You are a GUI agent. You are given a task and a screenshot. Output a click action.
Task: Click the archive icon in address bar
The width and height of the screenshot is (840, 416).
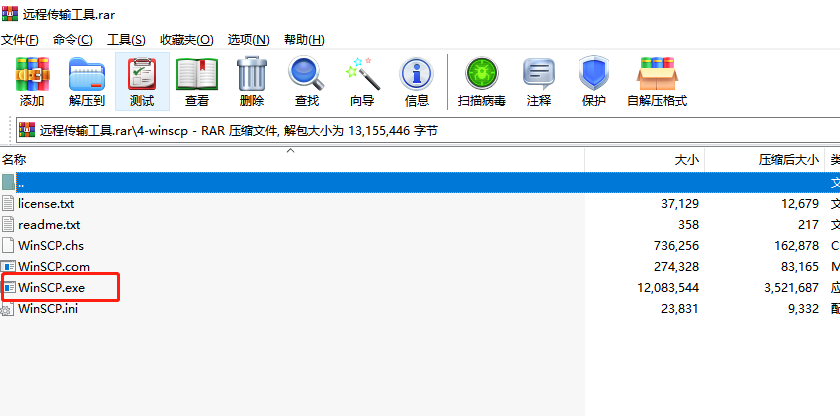pyautogui.click(x=27, y=130)
